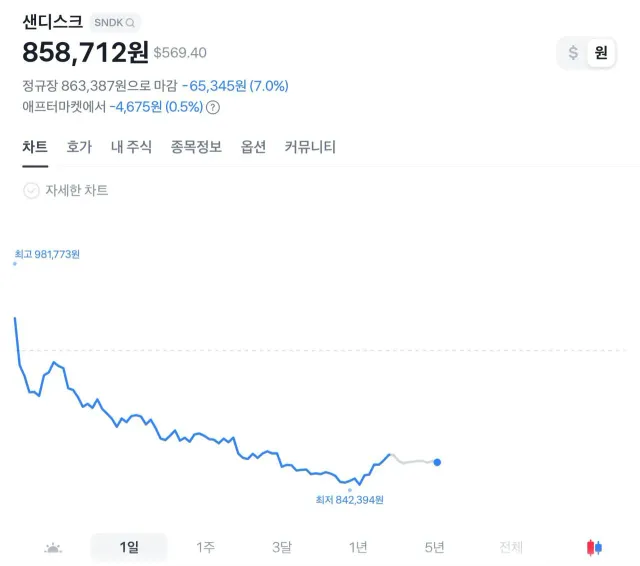The height and width of the screenshot is (566, 640).
Task: Click the blue current price dot
Action: click(437, 462)
